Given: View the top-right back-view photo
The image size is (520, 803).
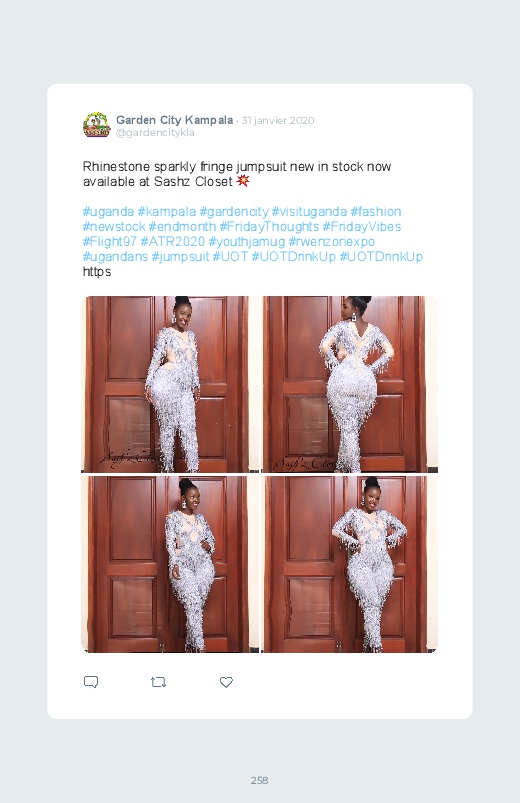Looking at the screenshot, I should 349,384.
